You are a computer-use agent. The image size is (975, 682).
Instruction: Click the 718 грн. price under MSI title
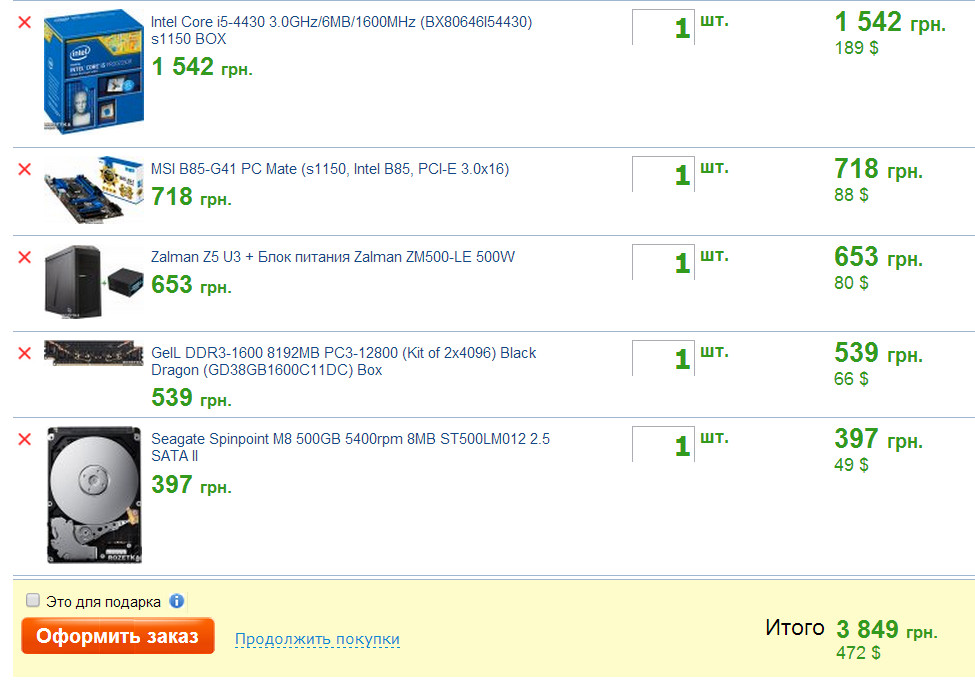click(192, 197)
